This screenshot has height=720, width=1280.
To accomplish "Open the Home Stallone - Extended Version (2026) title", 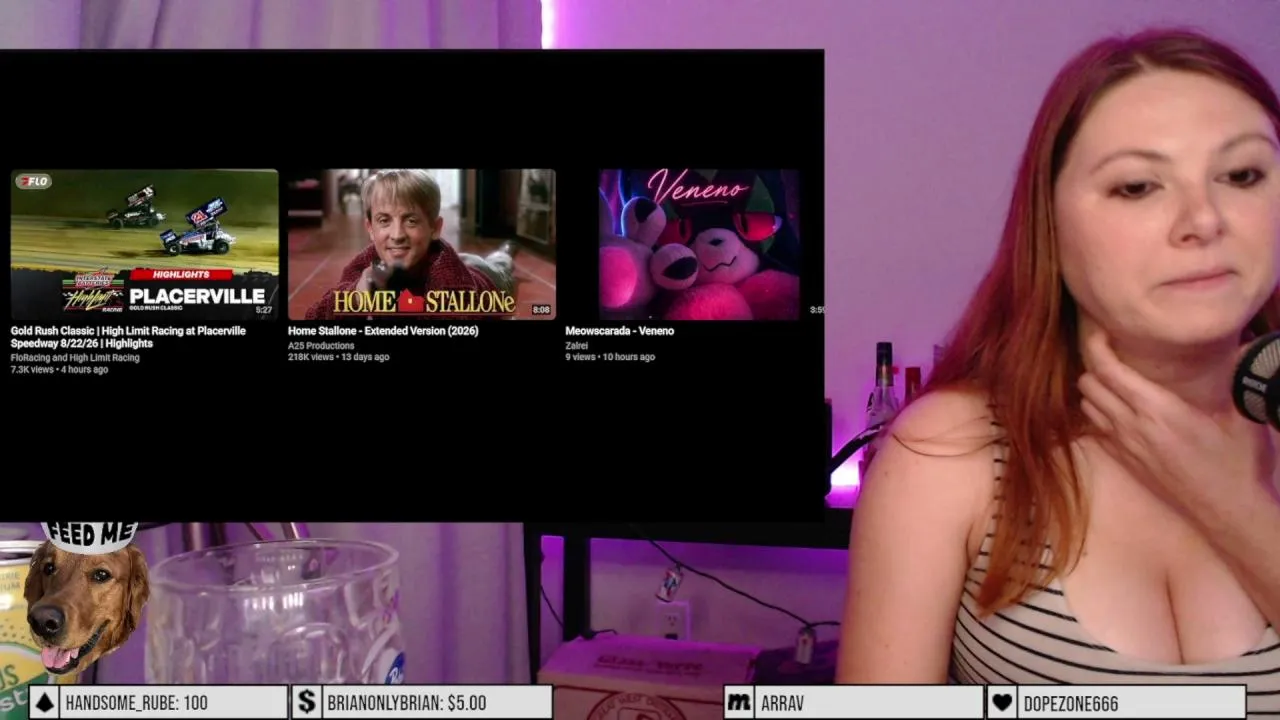I will tap(383, 331).
